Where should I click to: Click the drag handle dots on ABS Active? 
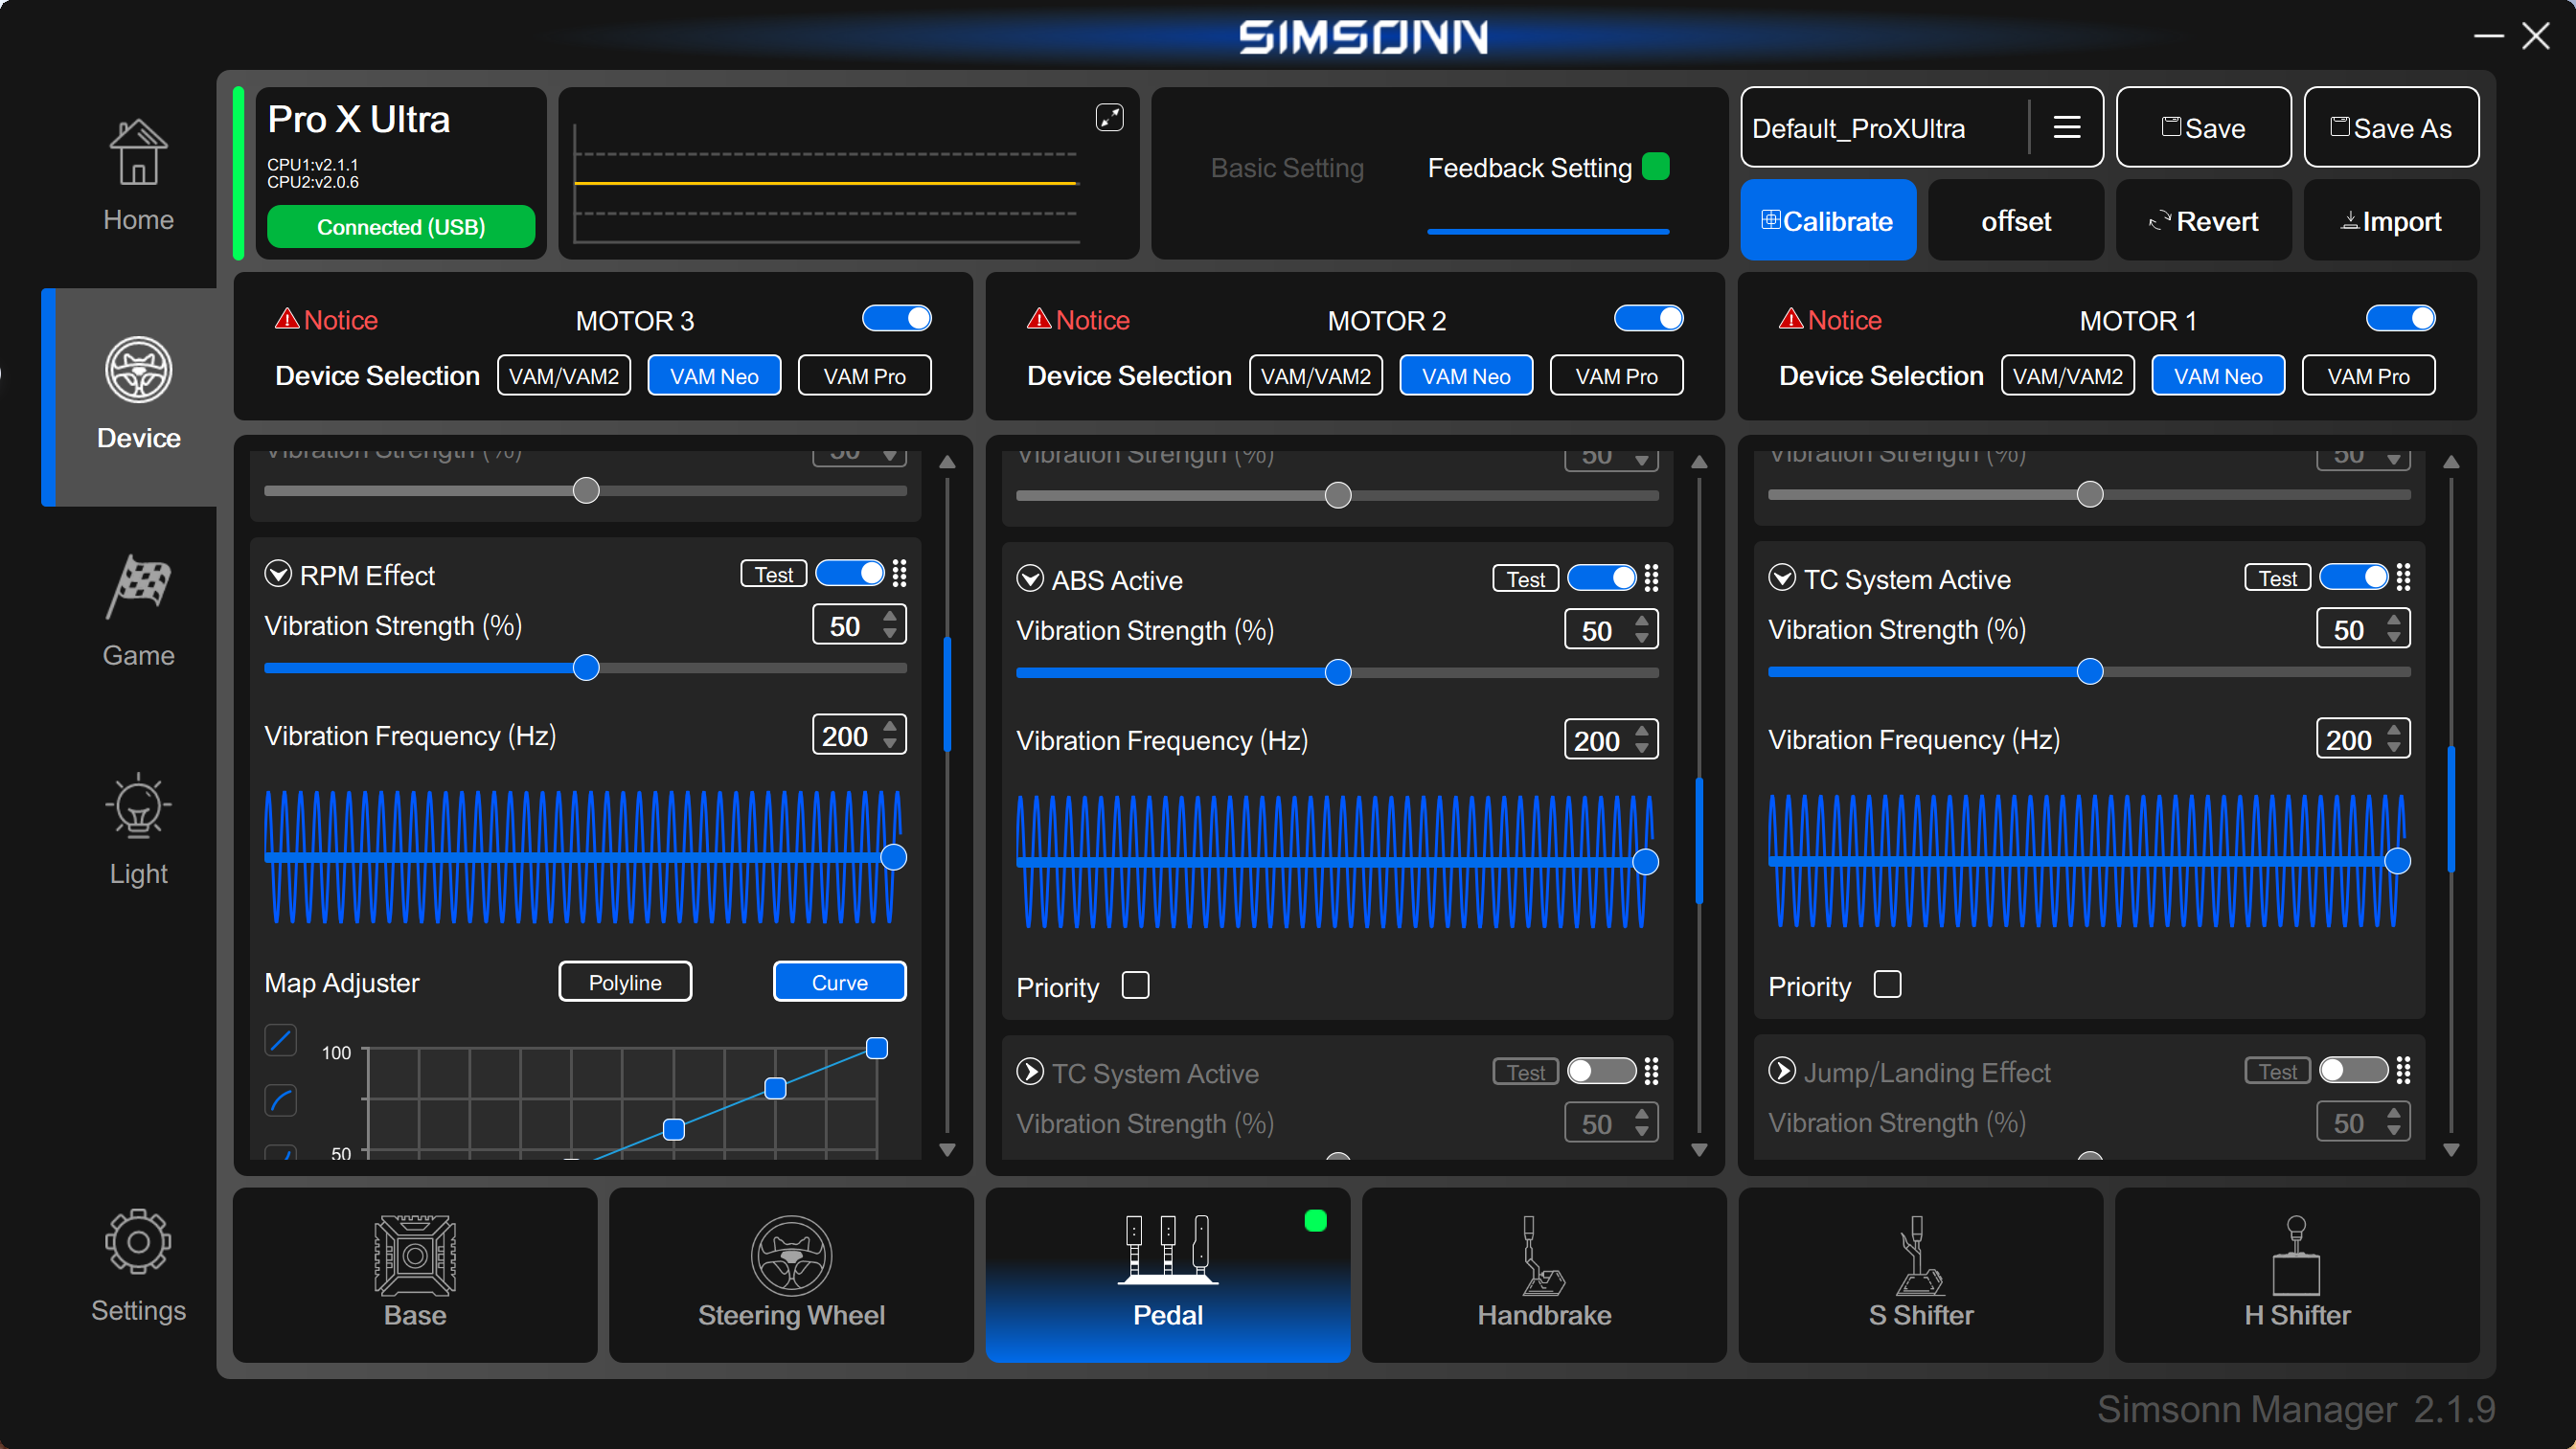coord(1651,578)
